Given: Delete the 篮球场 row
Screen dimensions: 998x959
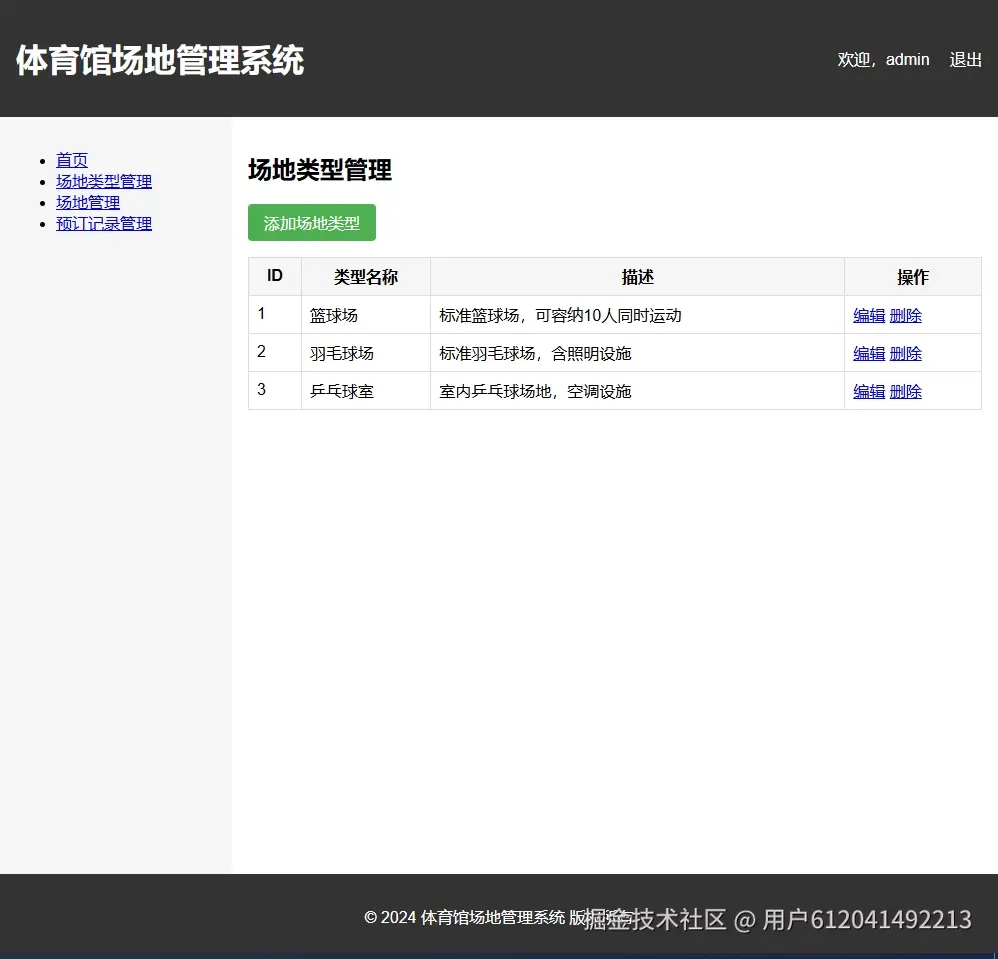Looking at the screenshot, I should point(906,316).
